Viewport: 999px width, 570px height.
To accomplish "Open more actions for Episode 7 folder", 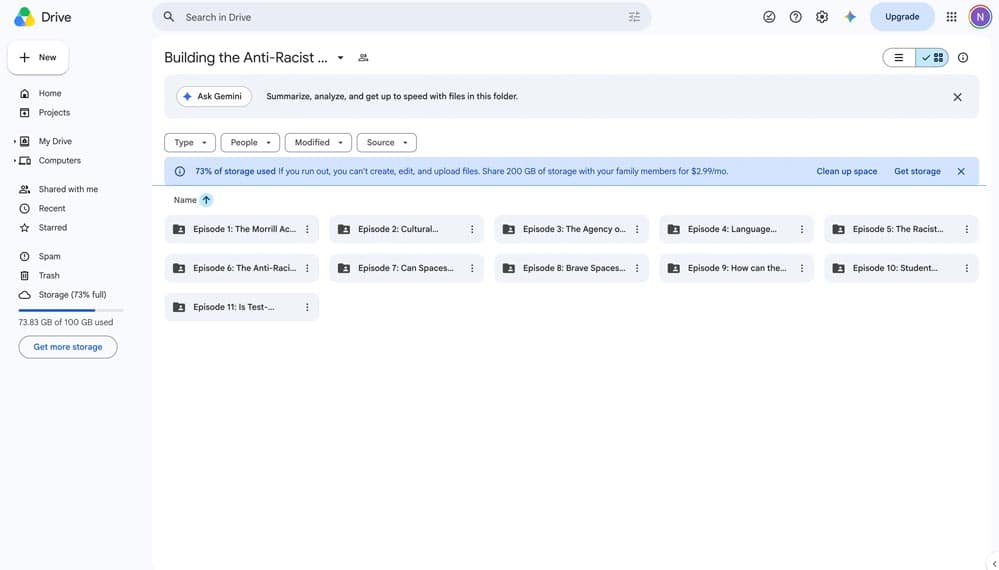I will point(472,268).
